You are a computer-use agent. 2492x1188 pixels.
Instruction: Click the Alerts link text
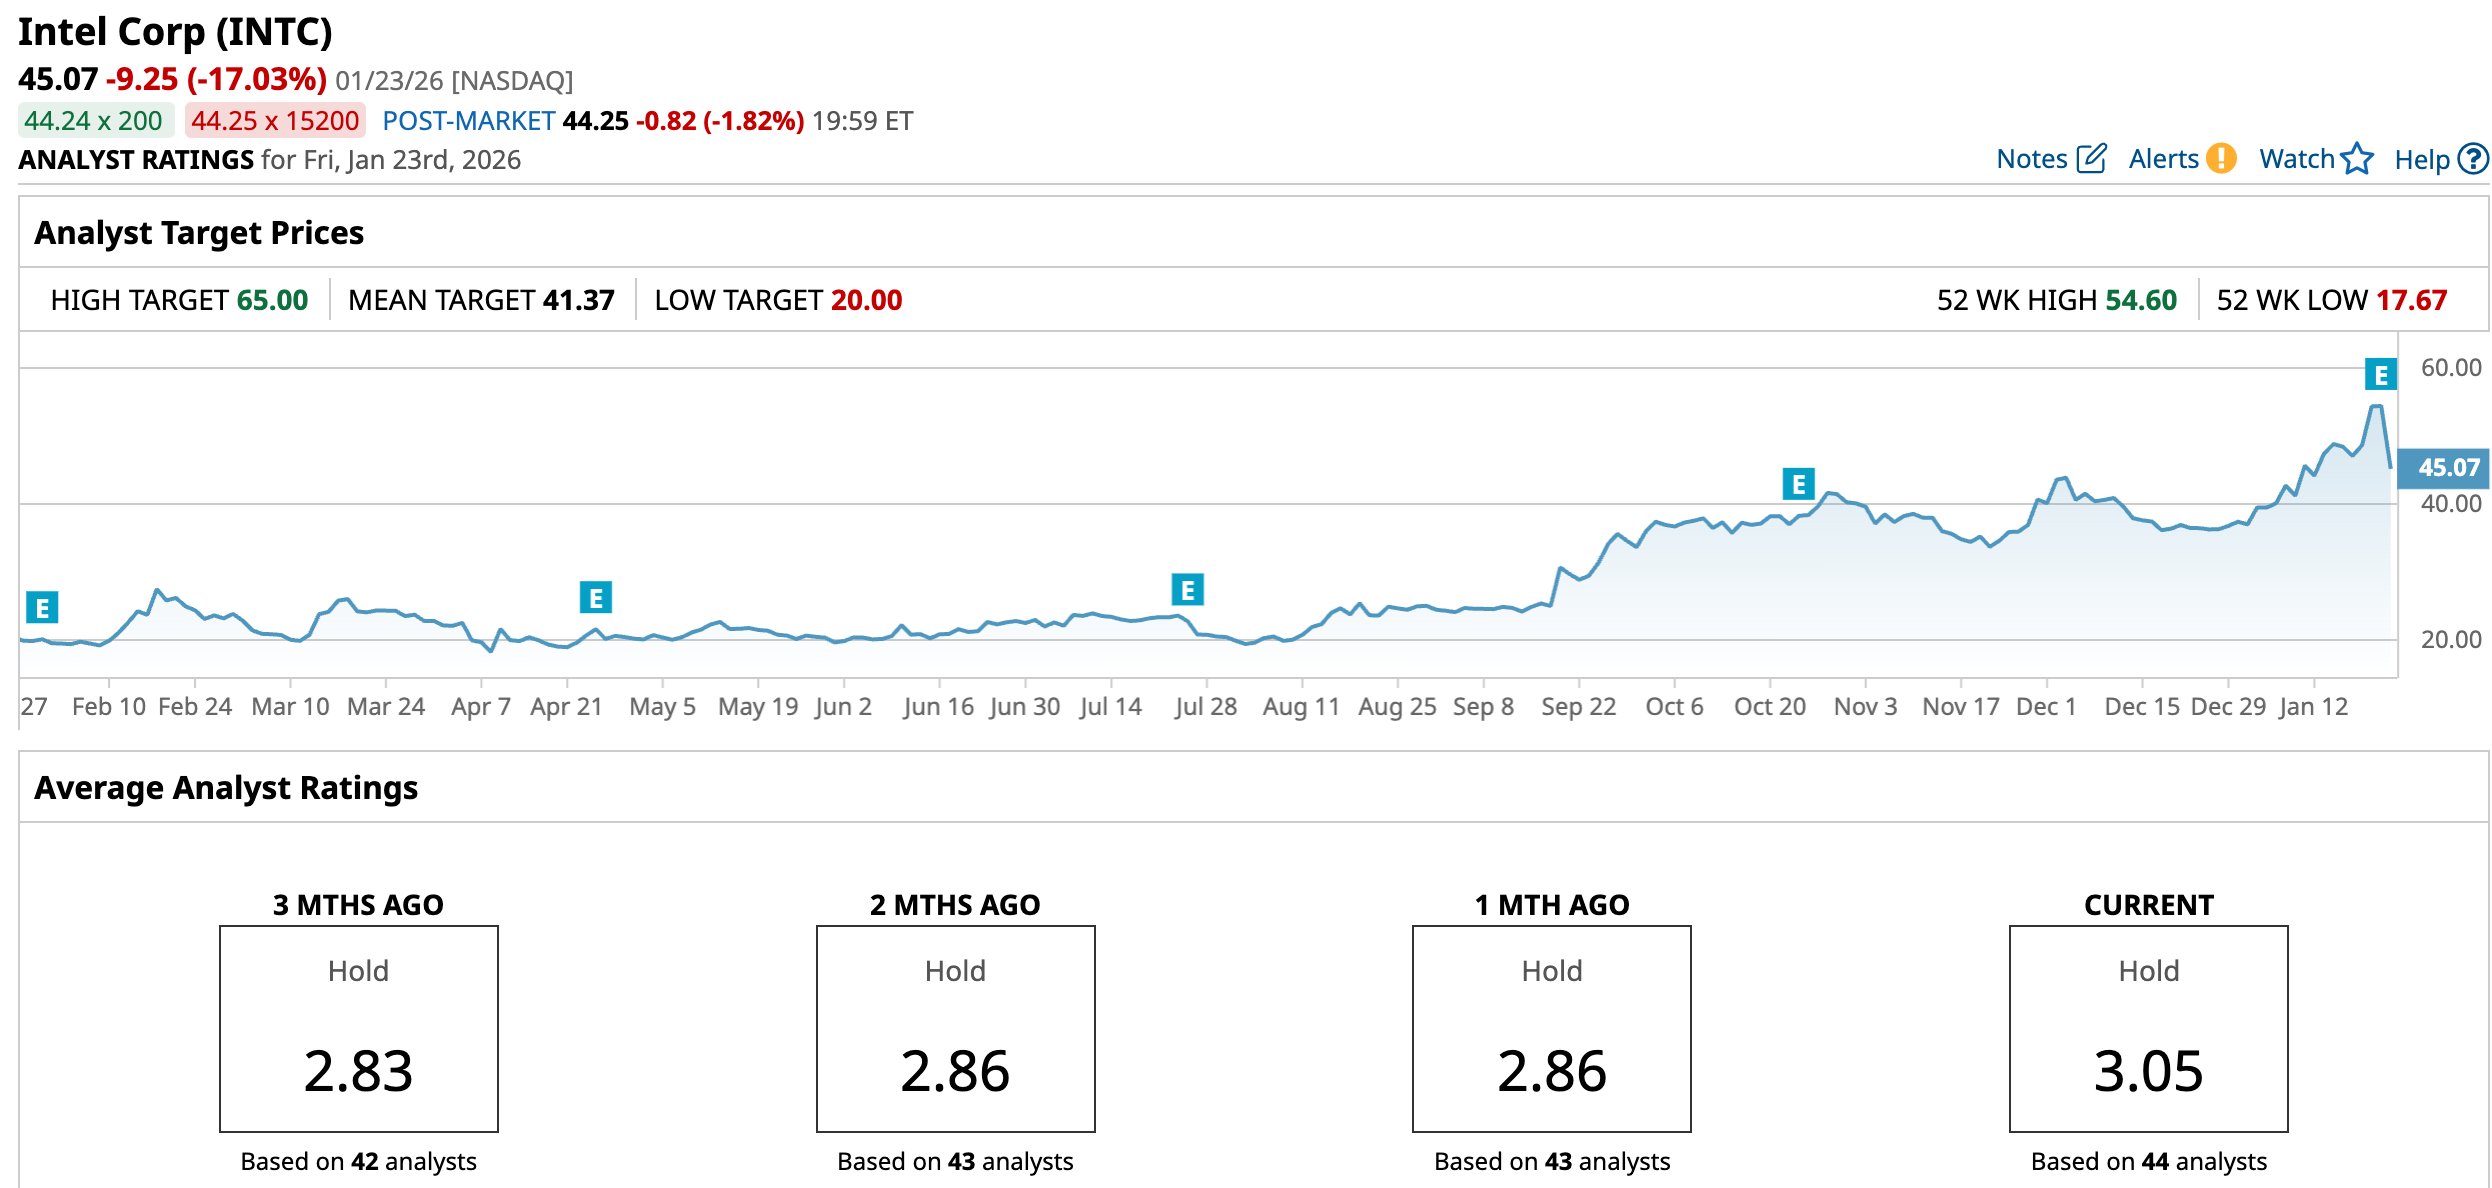click(x=2163, y=159)
